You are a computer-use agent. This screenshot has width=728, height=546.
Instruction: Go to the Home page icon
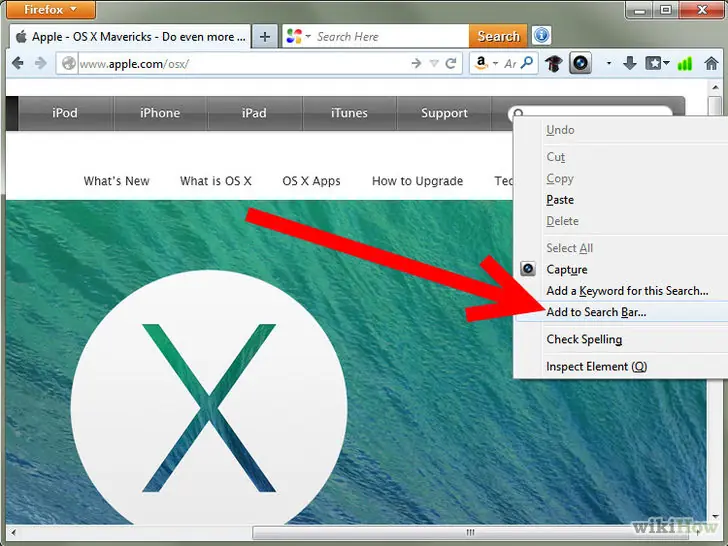click(x=711, y=63)
